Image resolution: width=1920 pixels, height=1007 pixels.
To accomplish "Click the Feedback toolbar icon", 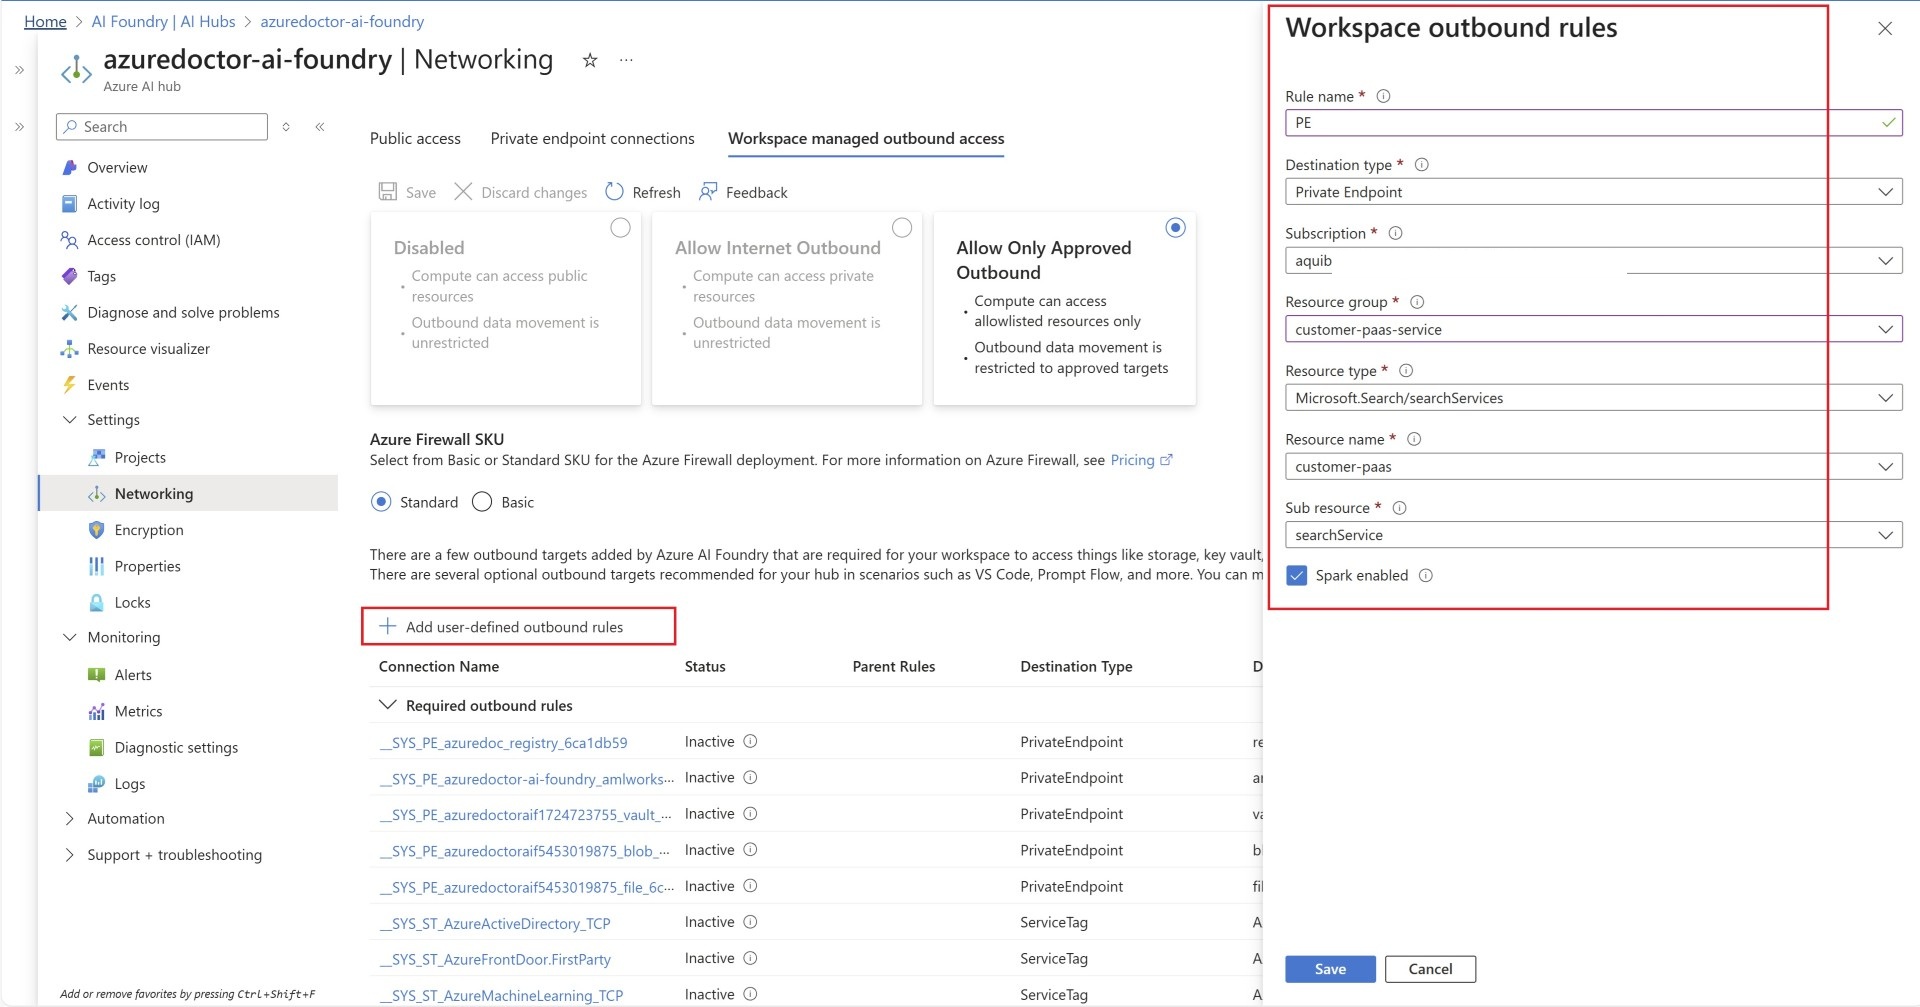I will tap(708, 192).
